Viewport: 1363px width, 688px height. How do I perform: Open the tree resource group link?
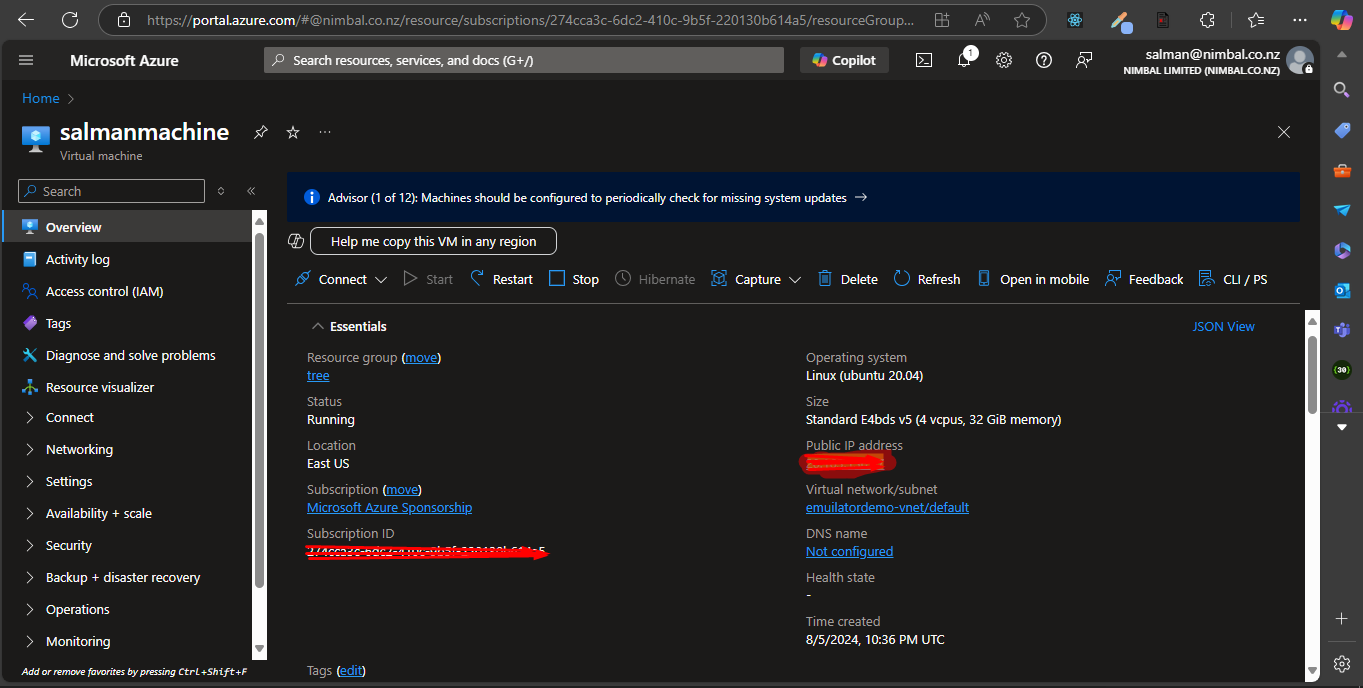[318, 376]
